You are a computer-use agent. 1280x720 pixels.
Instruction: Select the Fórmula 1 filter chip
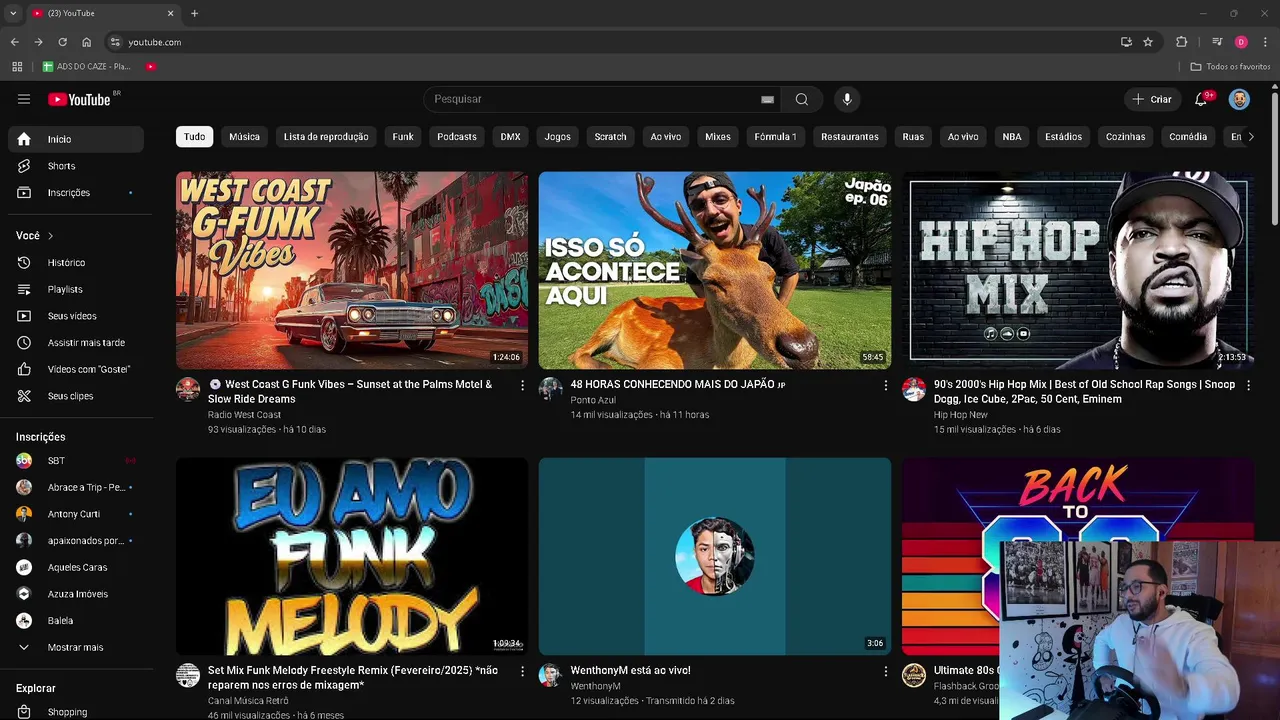(776, 136)
